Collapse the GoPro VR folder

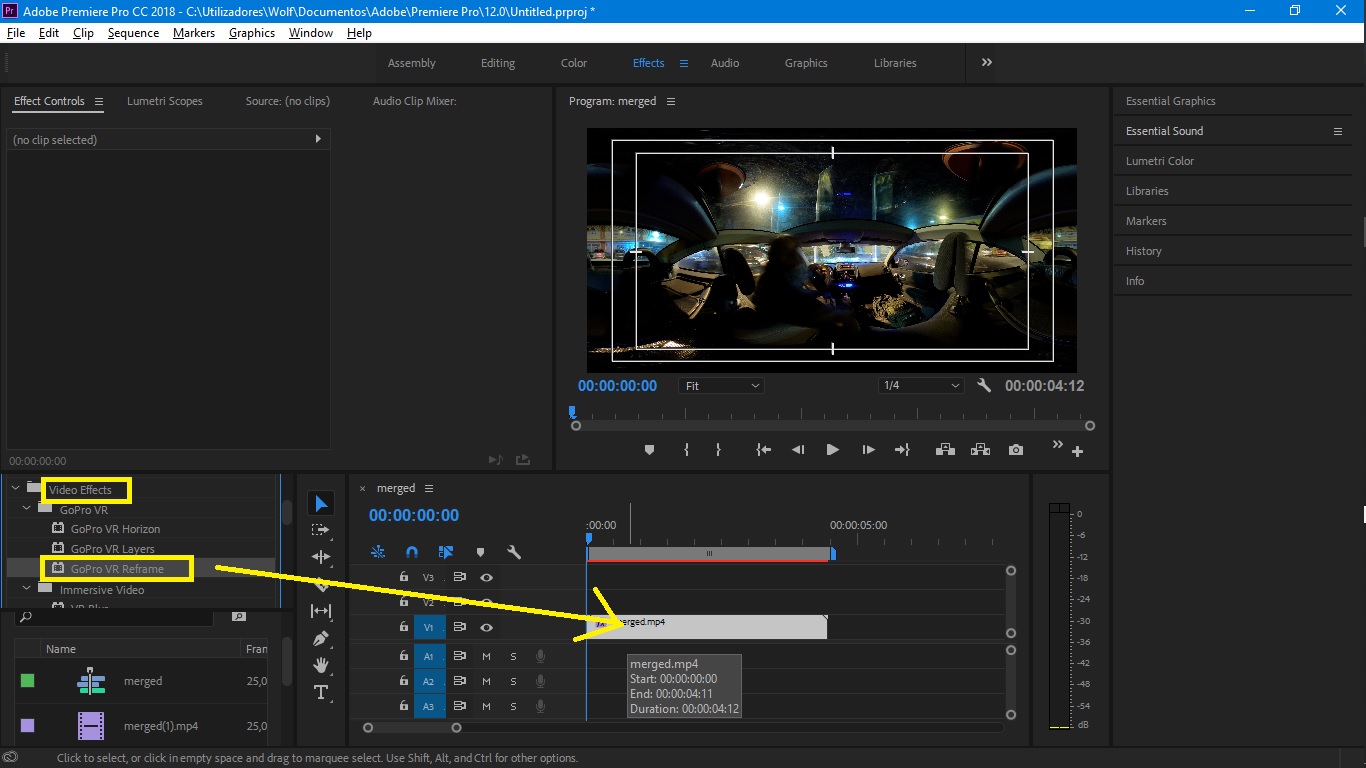click(27, 509)
